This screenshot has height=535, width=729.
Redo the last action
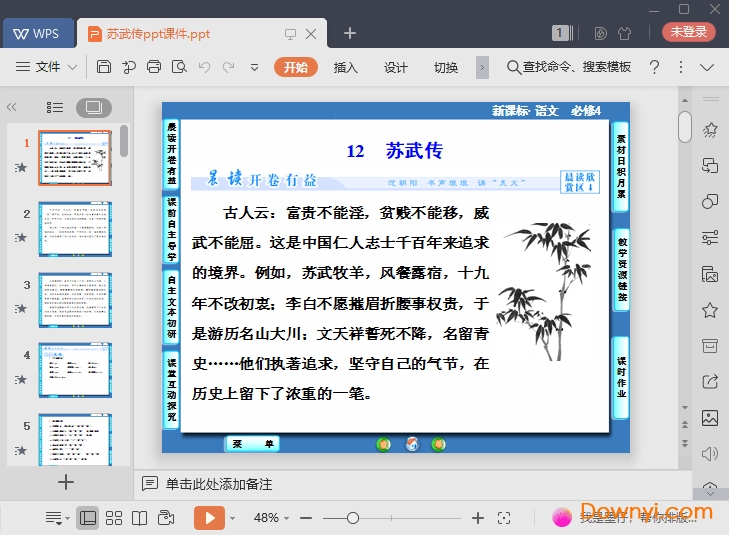coord(228,67)
